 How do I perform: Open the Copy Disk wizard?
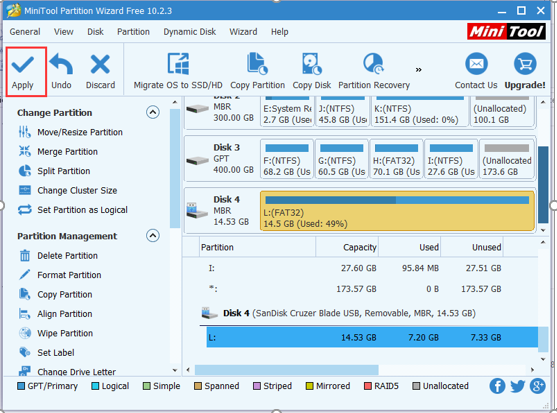pos(312,71)
